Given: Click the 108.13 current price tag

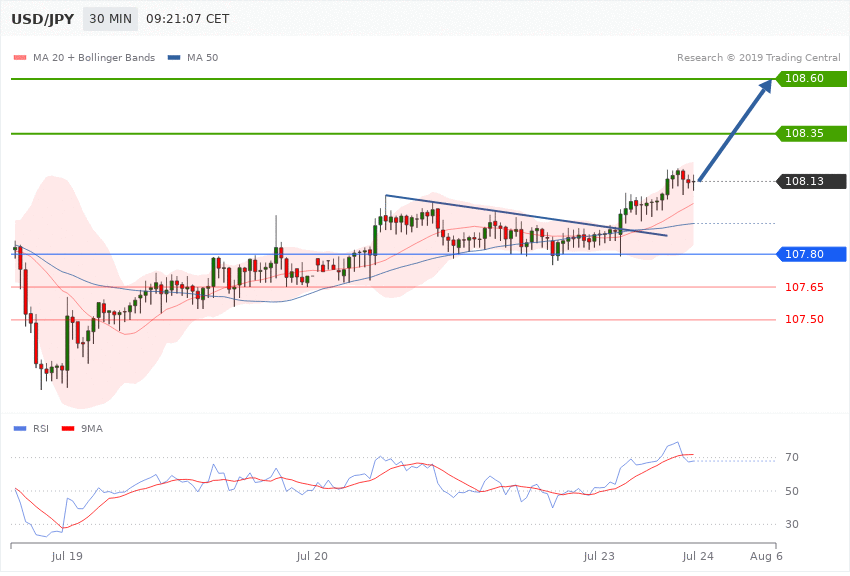Looking at the screenshot, I should point(811,182).
